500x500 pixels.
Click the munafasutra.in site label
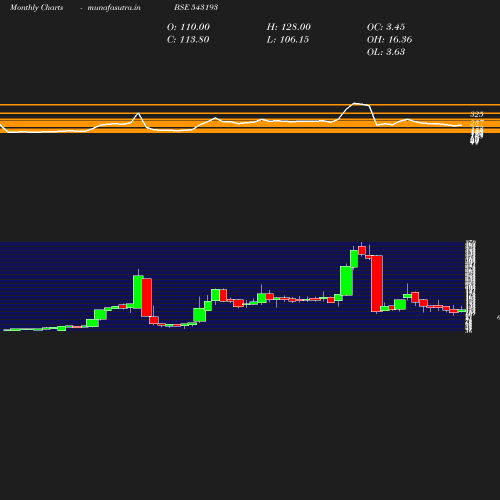point(114,7)
